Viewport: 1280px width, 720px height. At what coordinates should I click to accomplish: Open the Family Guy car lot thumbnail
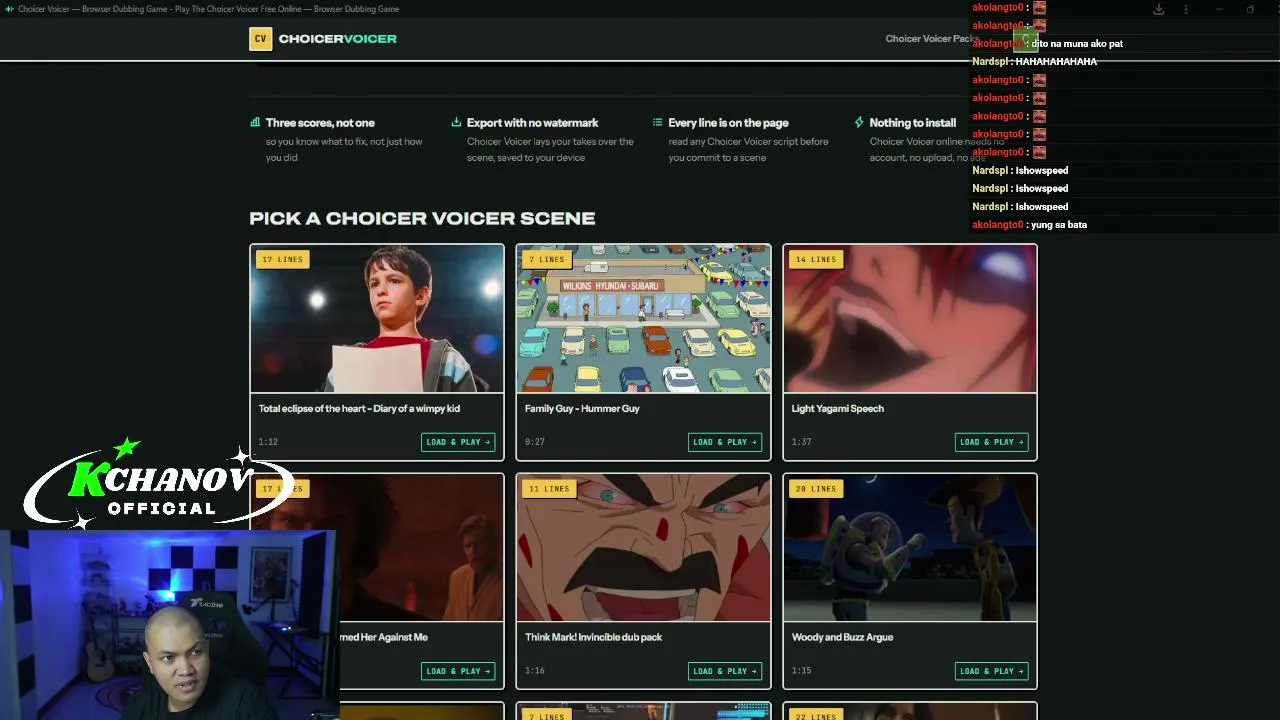(x=644, y=319)
